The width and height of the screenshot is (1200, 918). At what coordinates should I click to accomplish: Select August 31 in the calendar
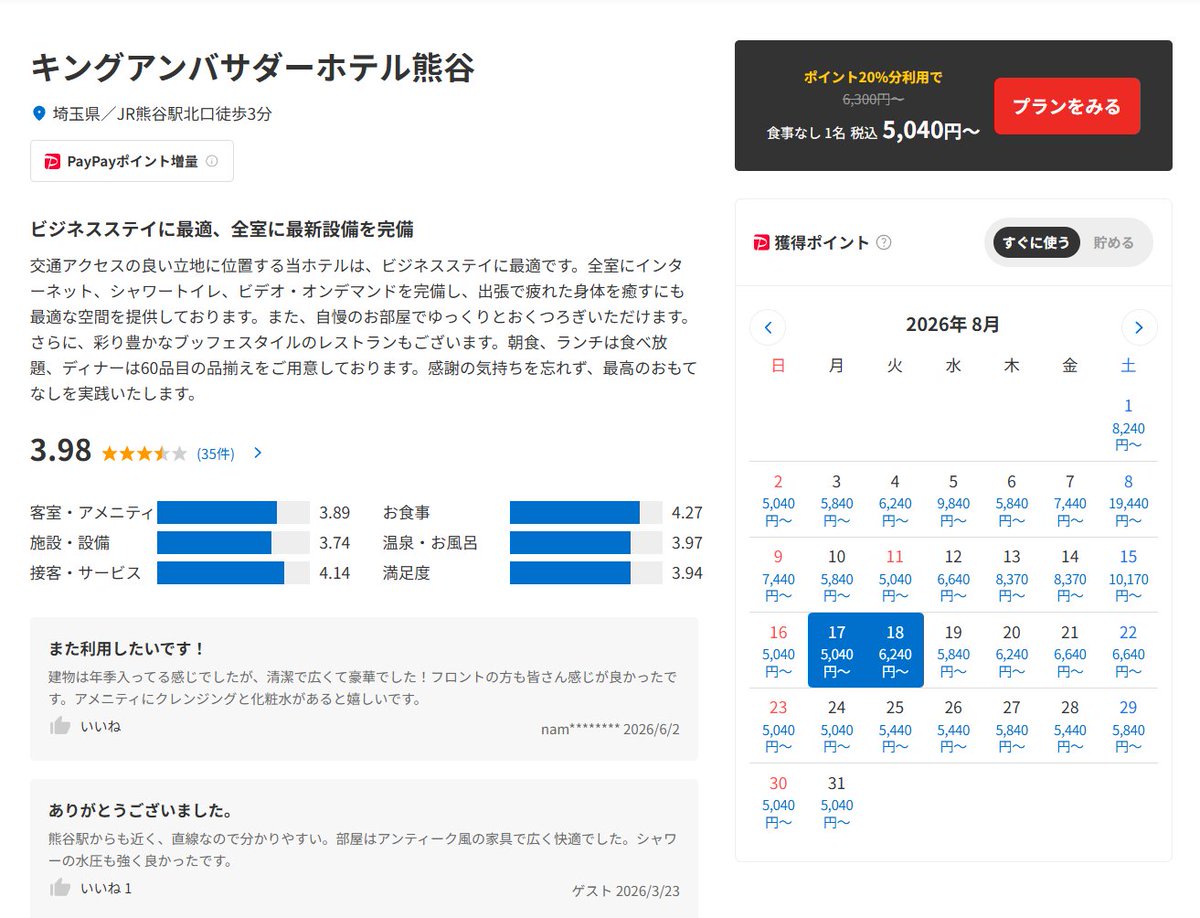coord(837,802)
